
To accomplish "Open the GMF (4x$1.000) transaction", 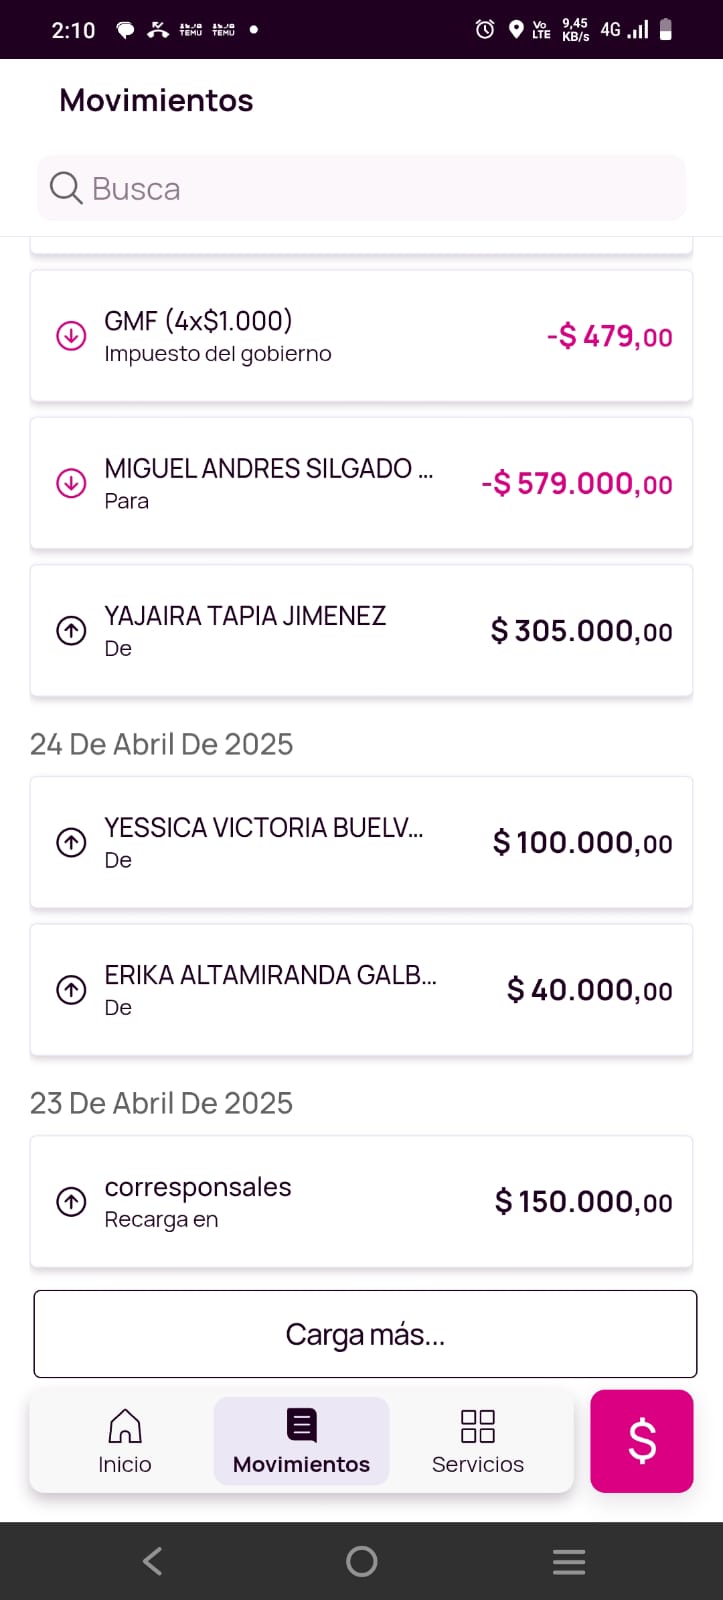I will (360, 336).
